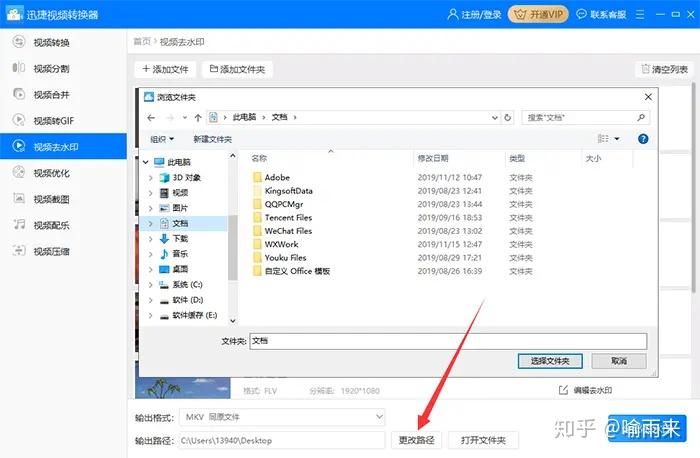Select the QQPCMgr folder
Screen dimensions: 700x458
pos(284,204)
